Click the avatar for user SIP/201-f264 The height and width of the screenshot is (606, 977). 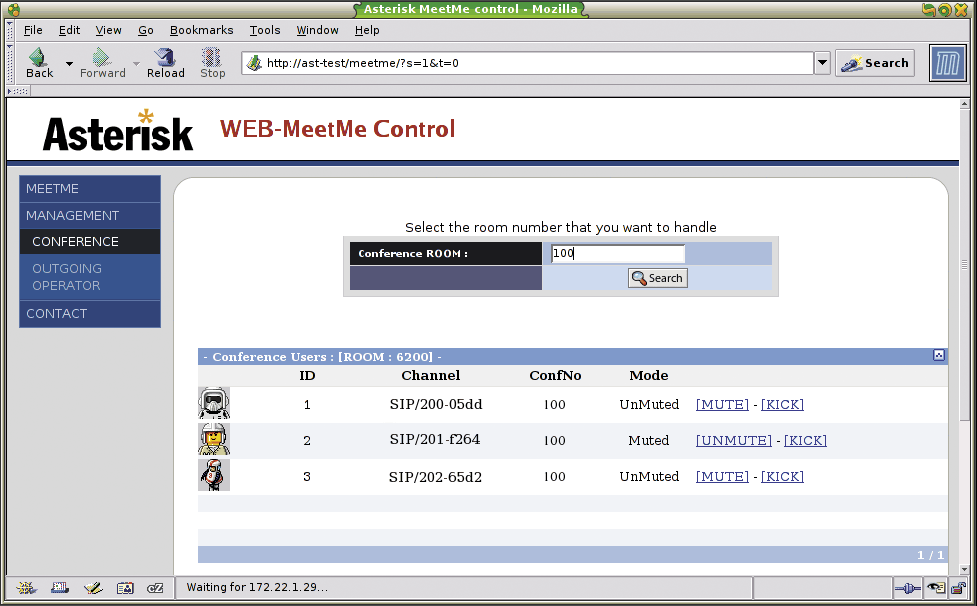tap(214, 439)
